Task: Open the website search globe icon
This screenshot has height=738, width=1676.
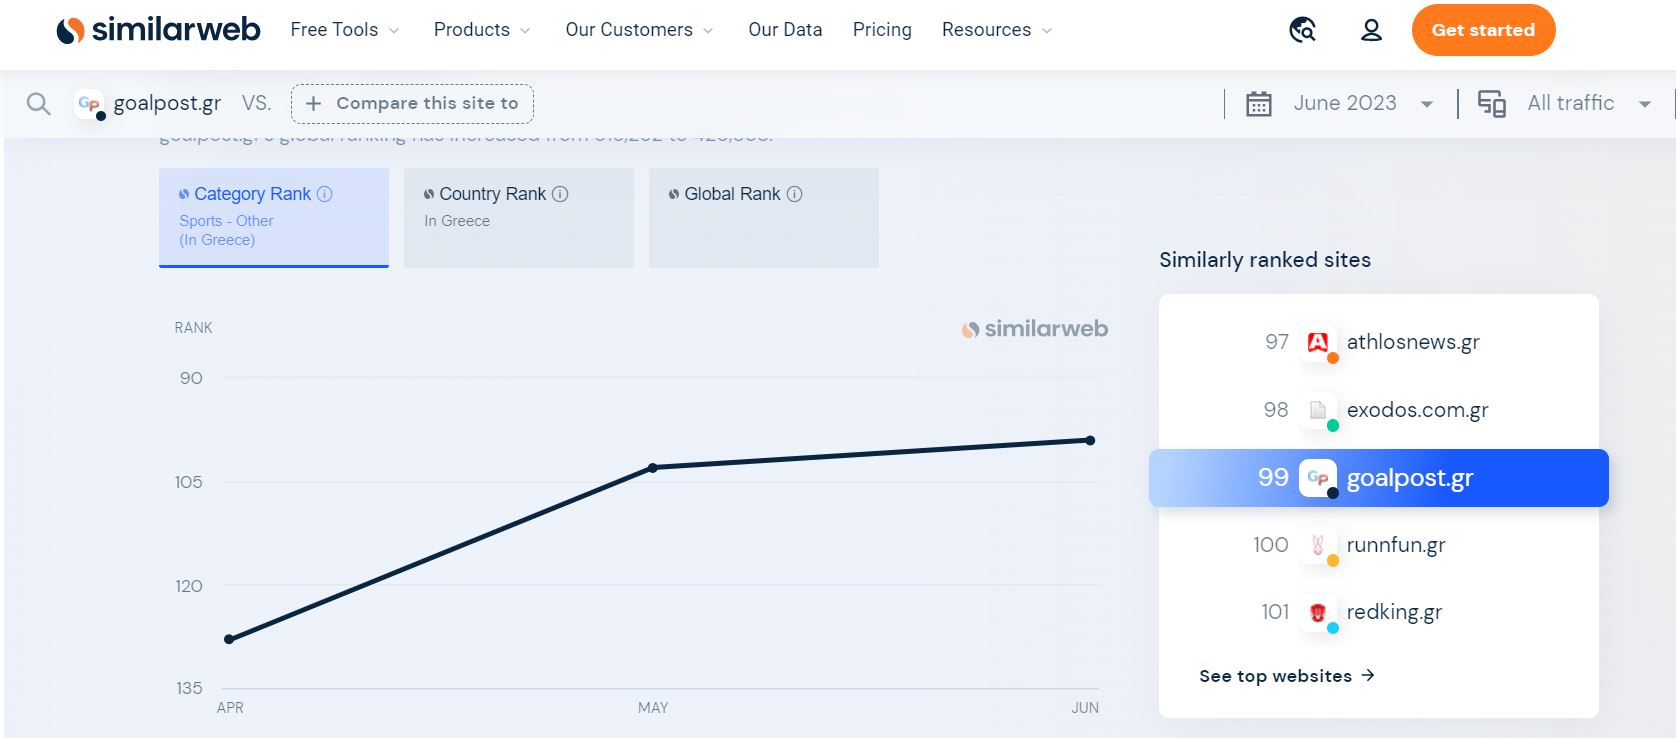Action: [1302, 30]
